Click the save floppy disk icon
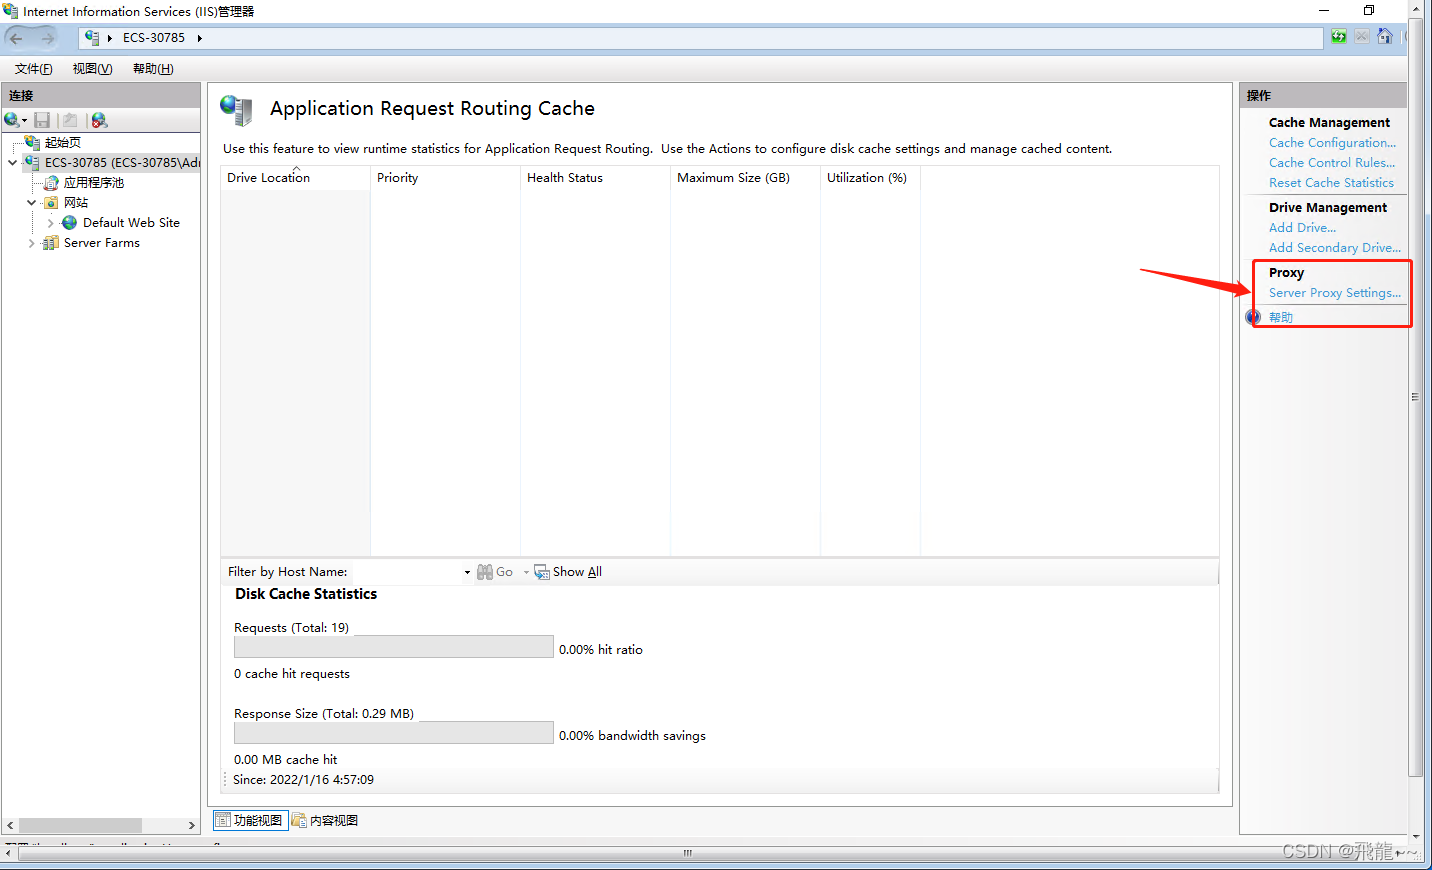Viewport: 1432px width, 870px height. click(42, 120)
